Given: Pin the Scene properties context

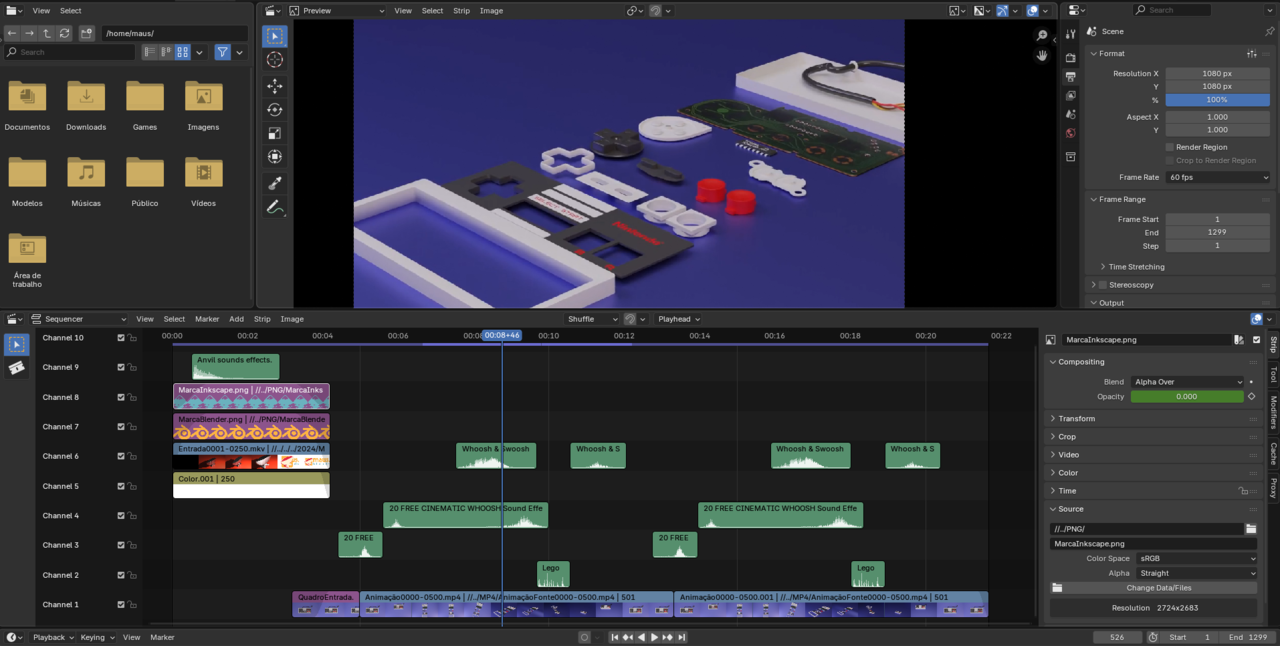Looking at the screenshot, I should pos(1270,31).
